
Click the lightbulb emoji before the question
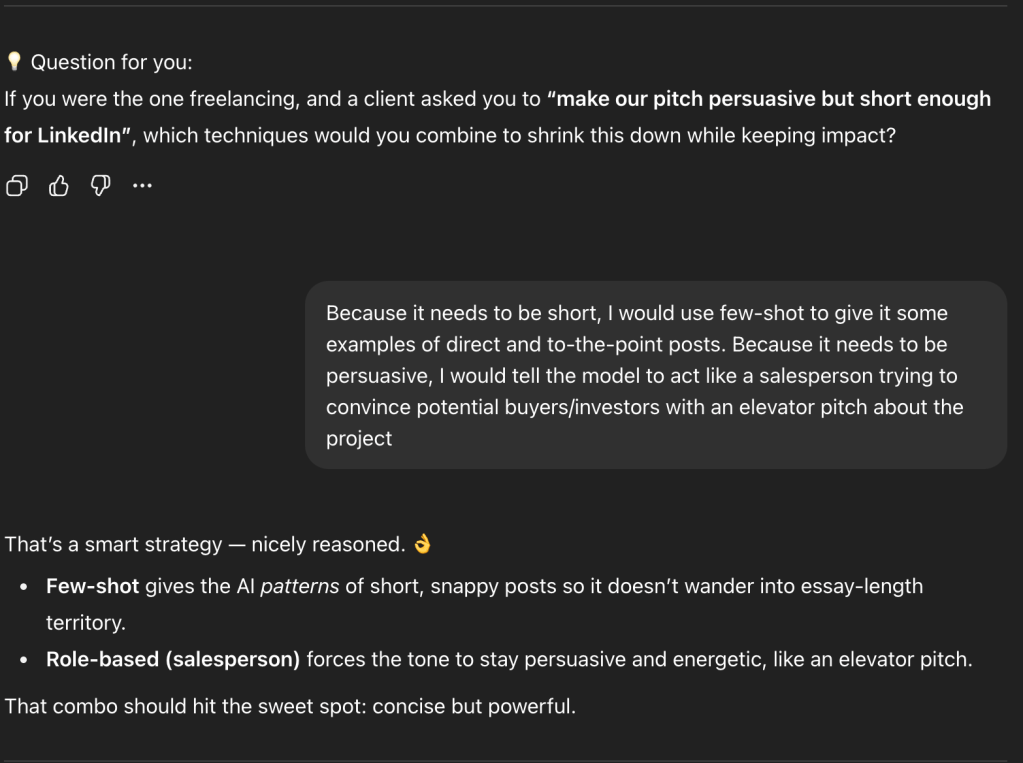(x=14, y=62)
